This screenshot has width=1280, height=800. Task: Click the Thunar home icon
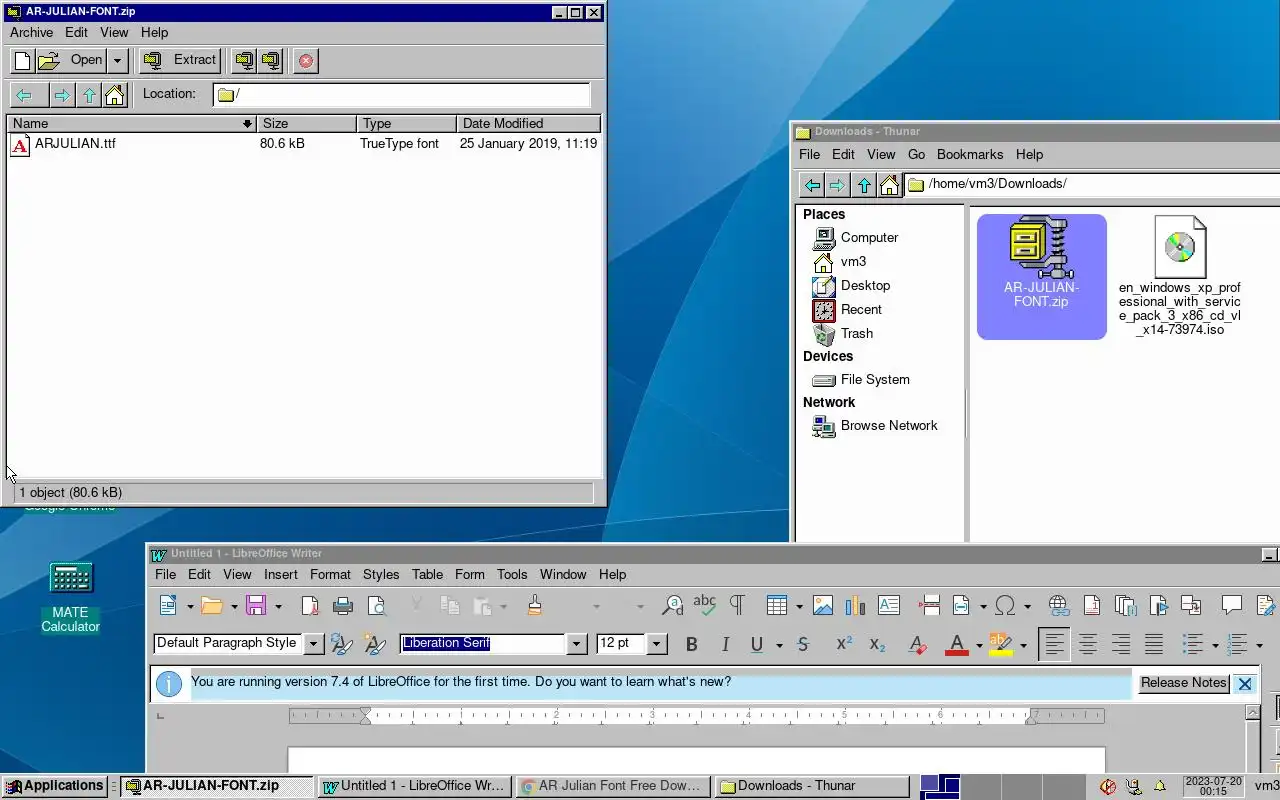coord(889,185)
